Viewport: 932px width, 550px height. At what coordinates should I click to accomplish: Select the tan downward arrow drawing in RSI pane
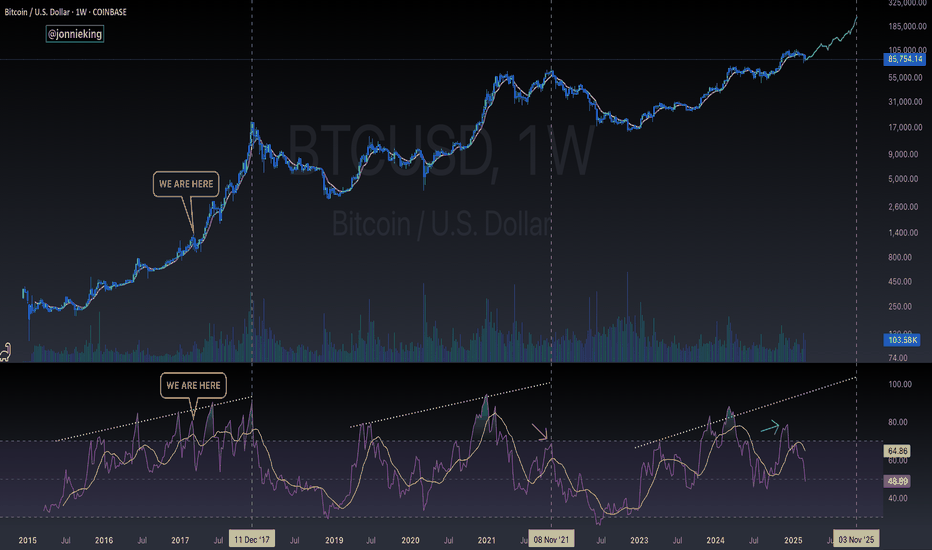click(540, 432)
